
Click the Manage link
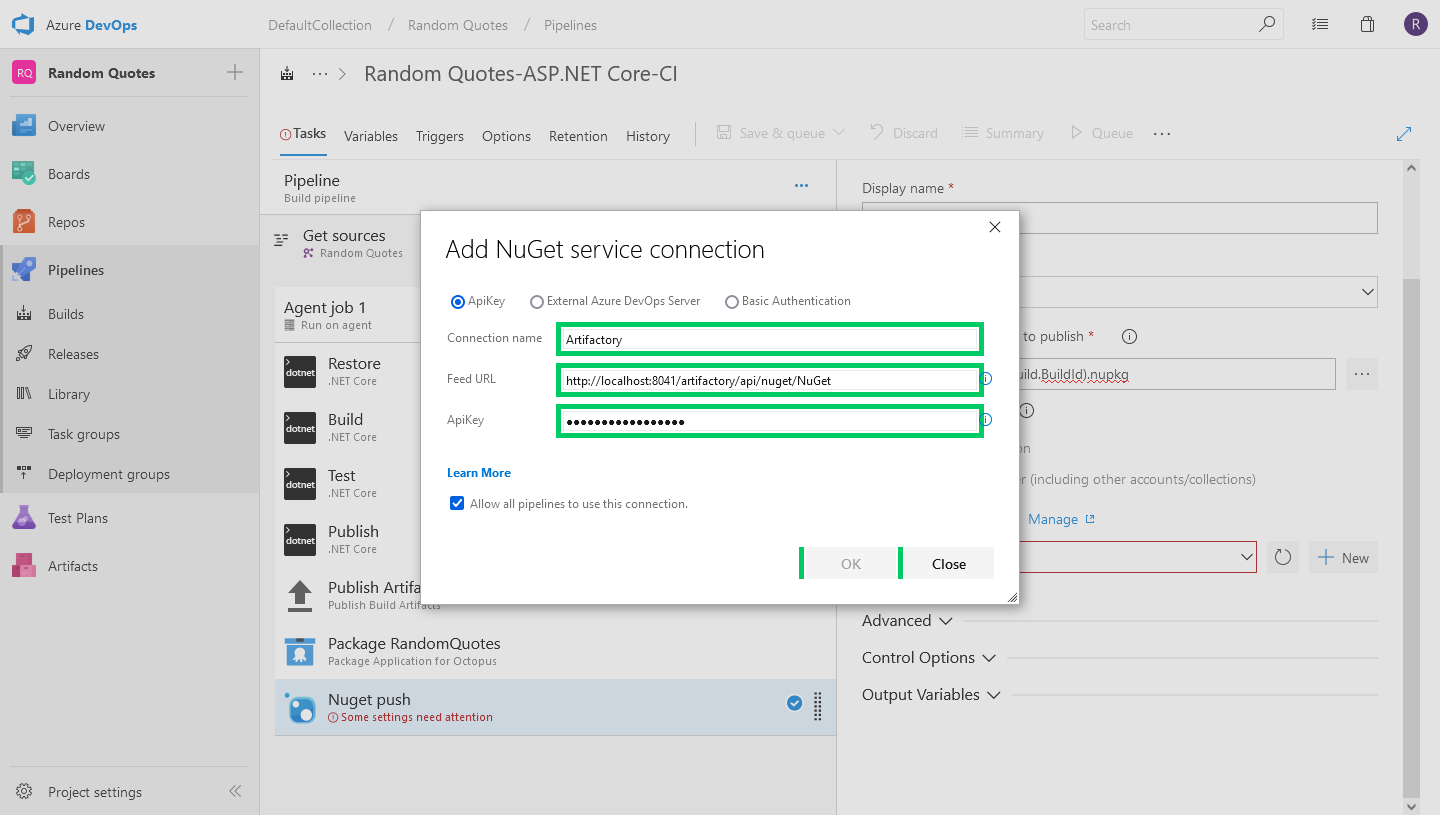coord(1061,519)
